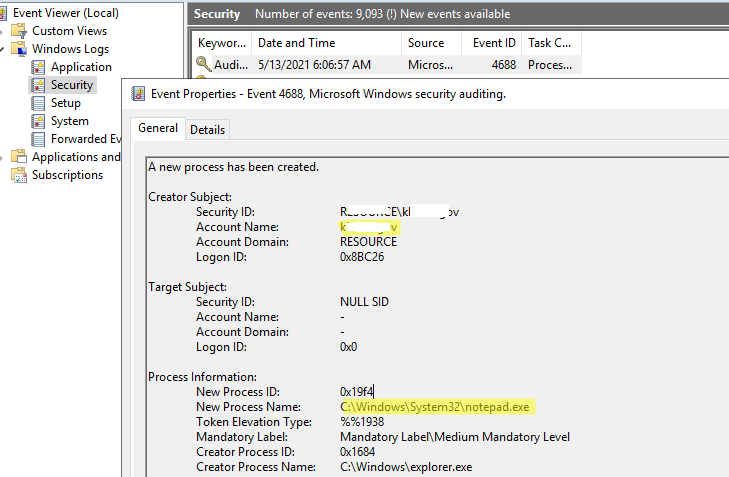The image size is (729, 477).
Task: Select Applications and Services Logs item
Action: click(76, 157)
